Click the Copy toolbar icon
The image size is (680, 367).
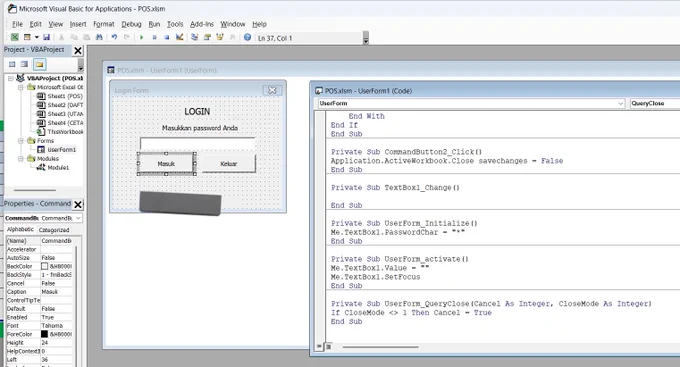(74, 38)
